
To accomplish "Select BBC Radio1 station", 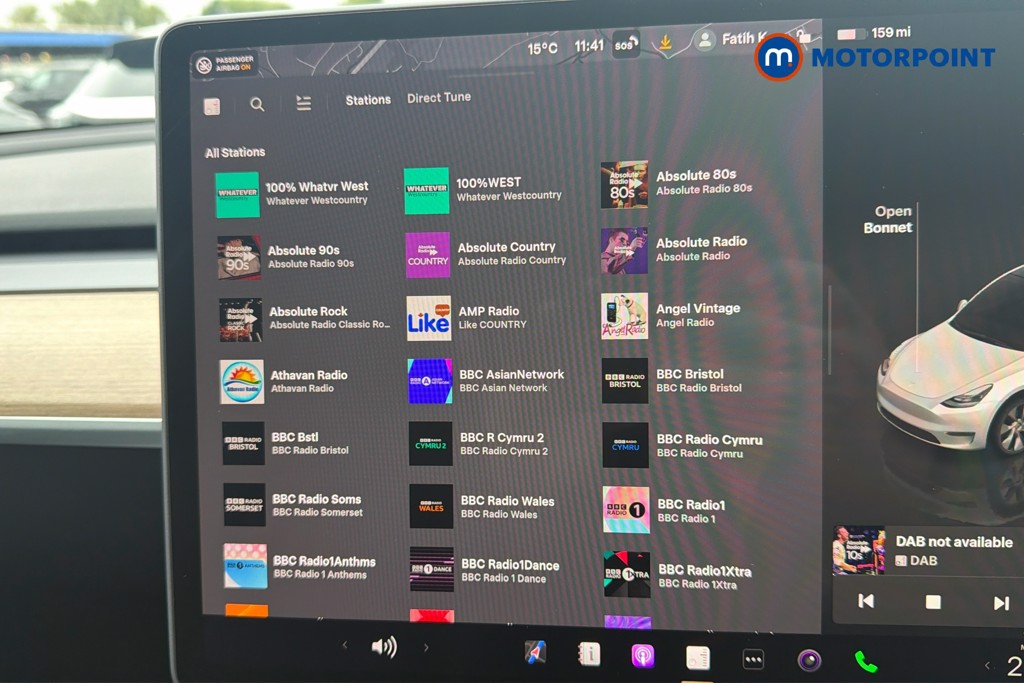I will coord(665,511).
